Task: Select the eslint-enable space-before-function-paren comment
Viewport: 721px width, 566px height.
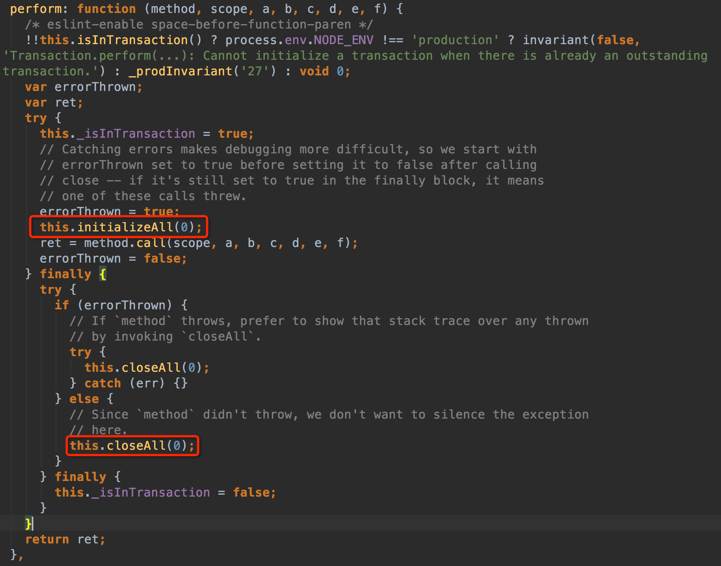Action: pos(199,24)
